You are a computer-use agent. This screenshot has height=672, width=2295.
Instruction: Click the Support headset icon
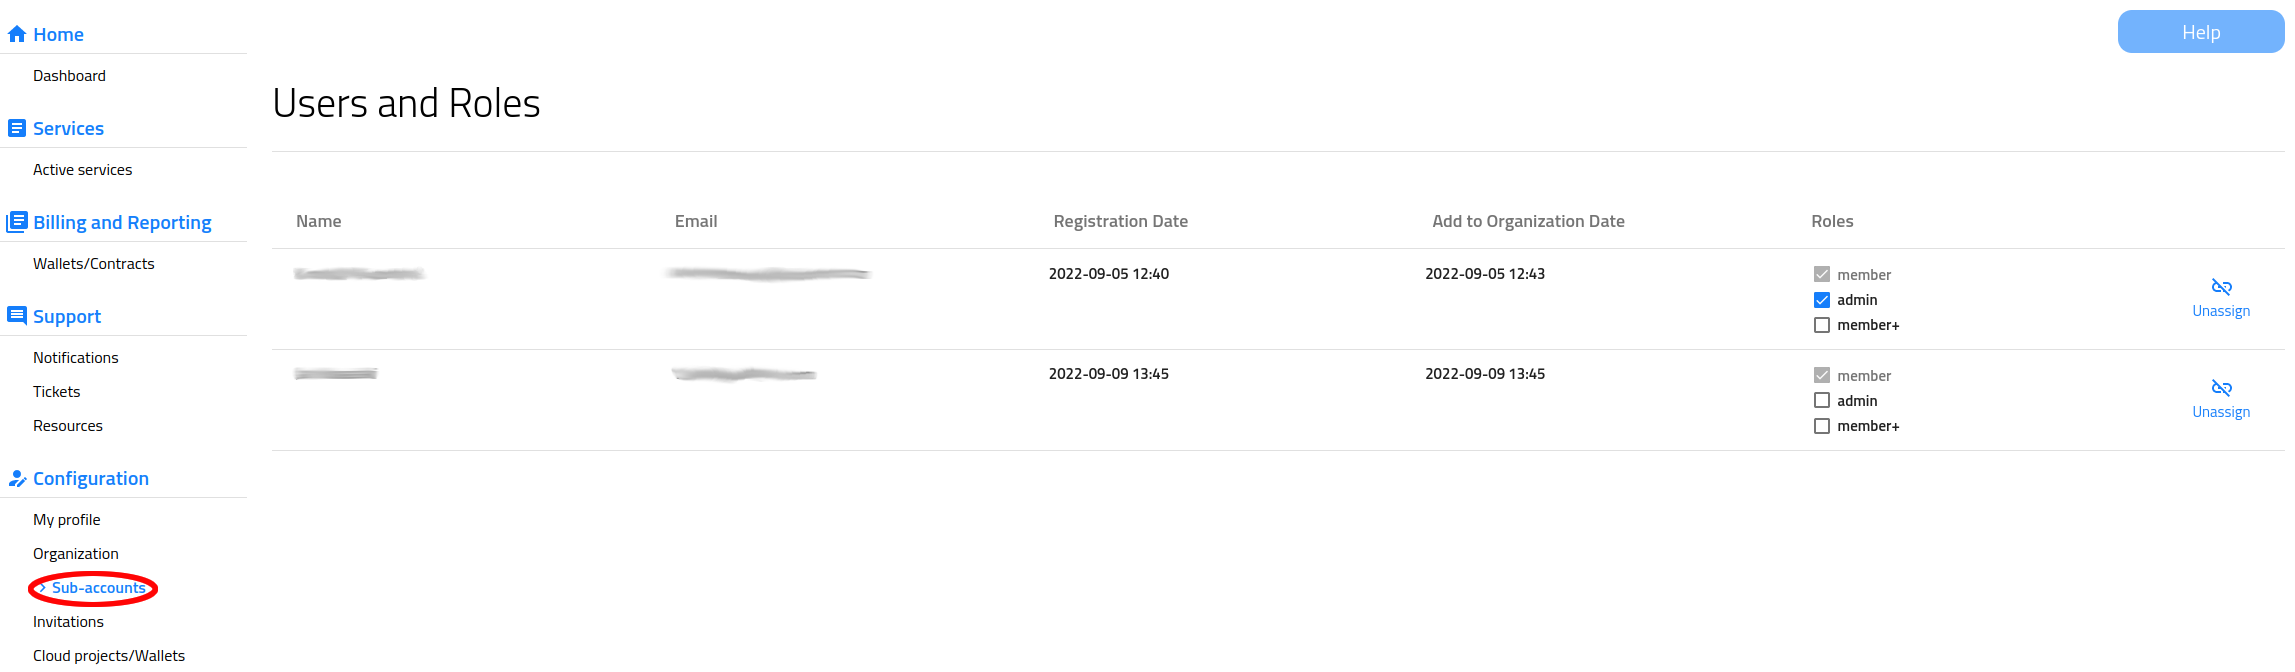[16, 315]
